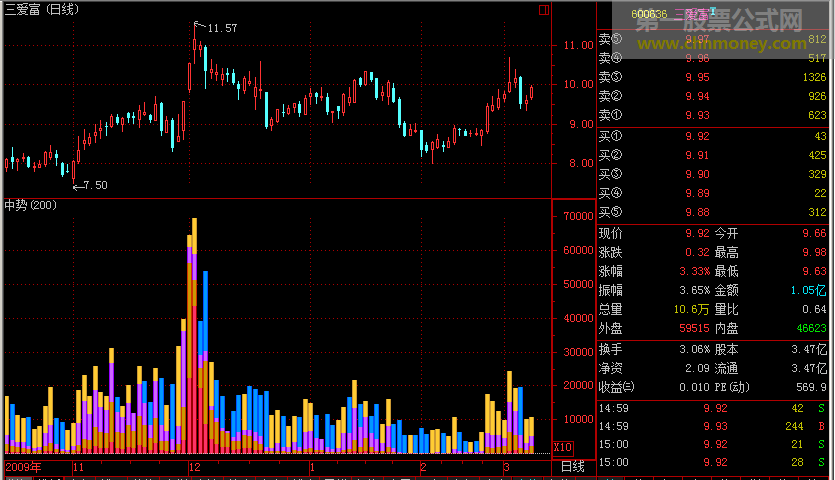Screen dimensions: 835x480
Task: Click the 买① bid price 9.92 row
Action: click(714, 136)
